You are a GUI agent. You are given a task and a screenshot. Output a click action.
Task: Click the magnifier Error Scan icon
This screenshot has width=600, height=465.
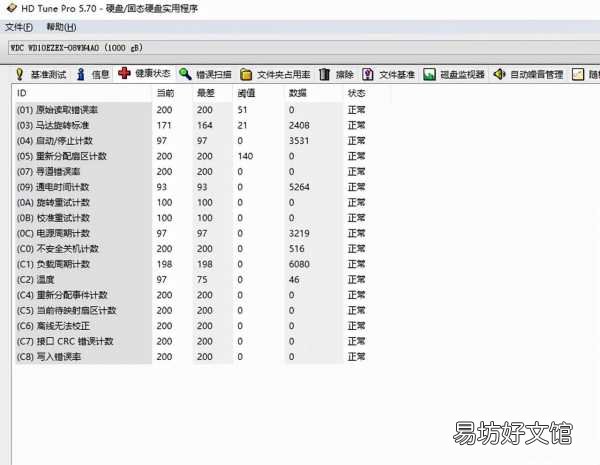point(185,73)
